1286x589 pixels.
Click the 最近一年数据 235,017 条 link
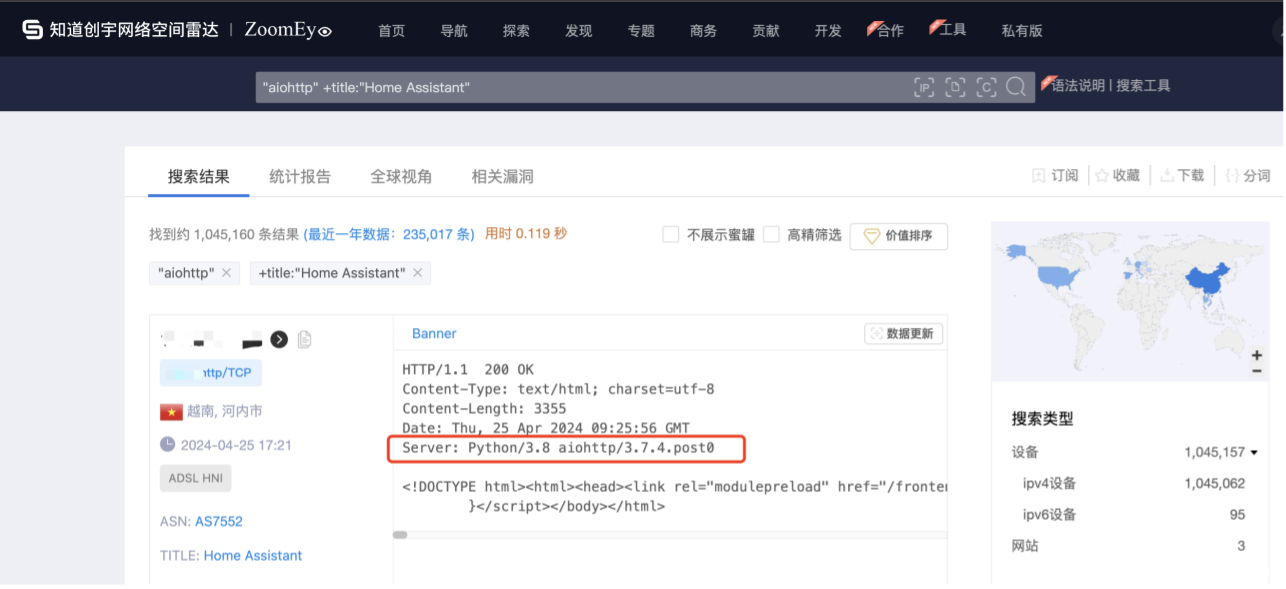point(389,234)
